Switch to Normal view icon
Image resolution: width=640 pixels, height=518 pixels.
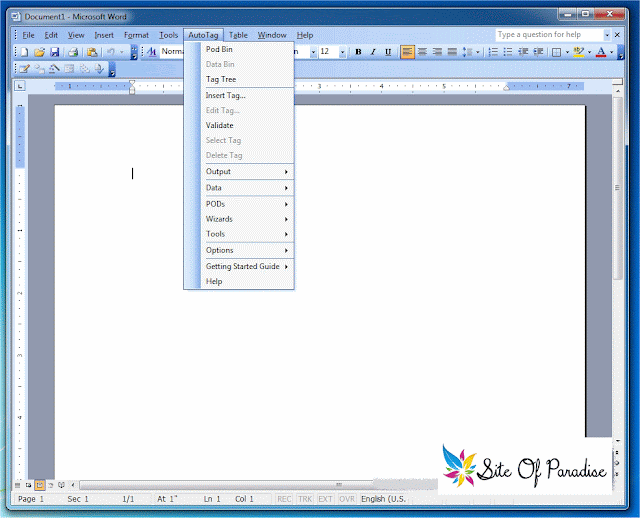[17, 485]
